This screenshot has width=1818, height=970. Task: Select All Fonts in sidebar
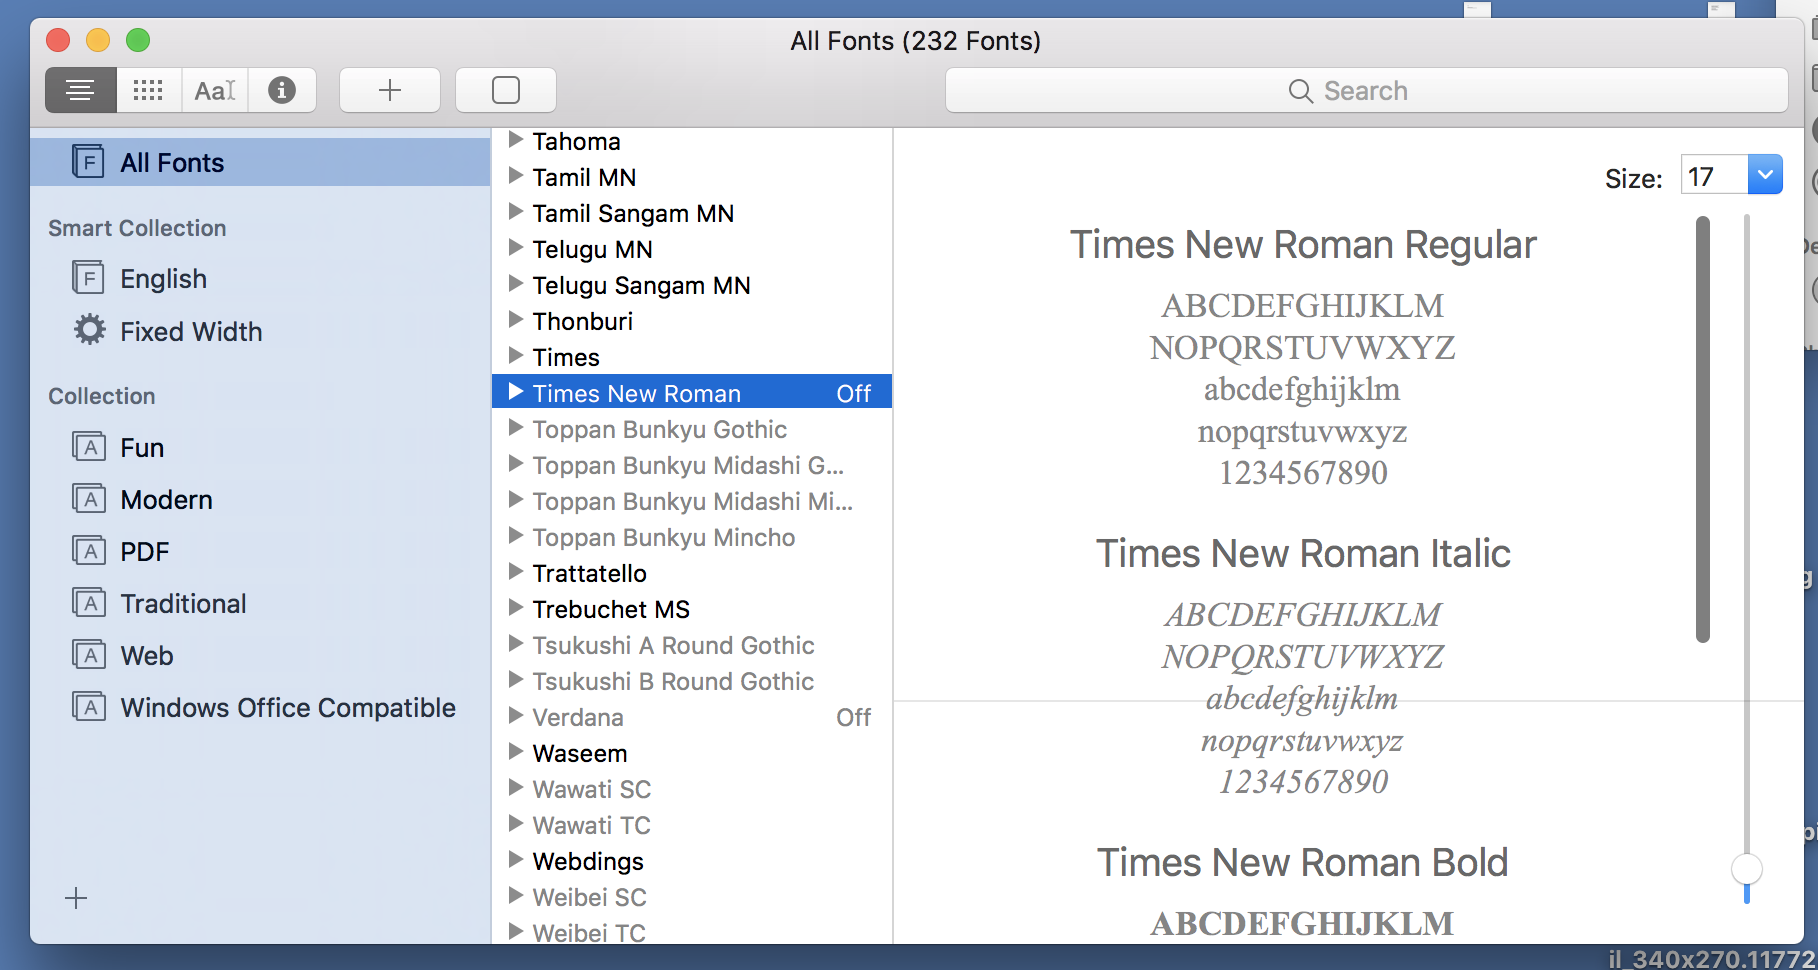click(260, 162)
